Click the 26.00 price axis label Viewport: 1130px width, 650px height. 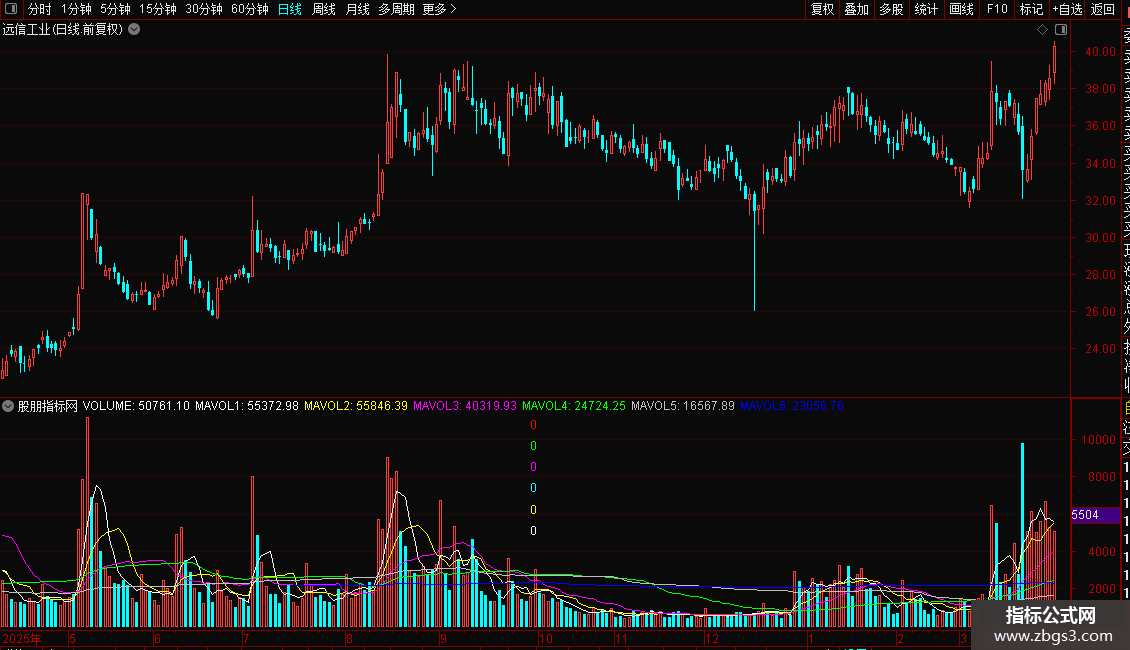coord(1100,312)
